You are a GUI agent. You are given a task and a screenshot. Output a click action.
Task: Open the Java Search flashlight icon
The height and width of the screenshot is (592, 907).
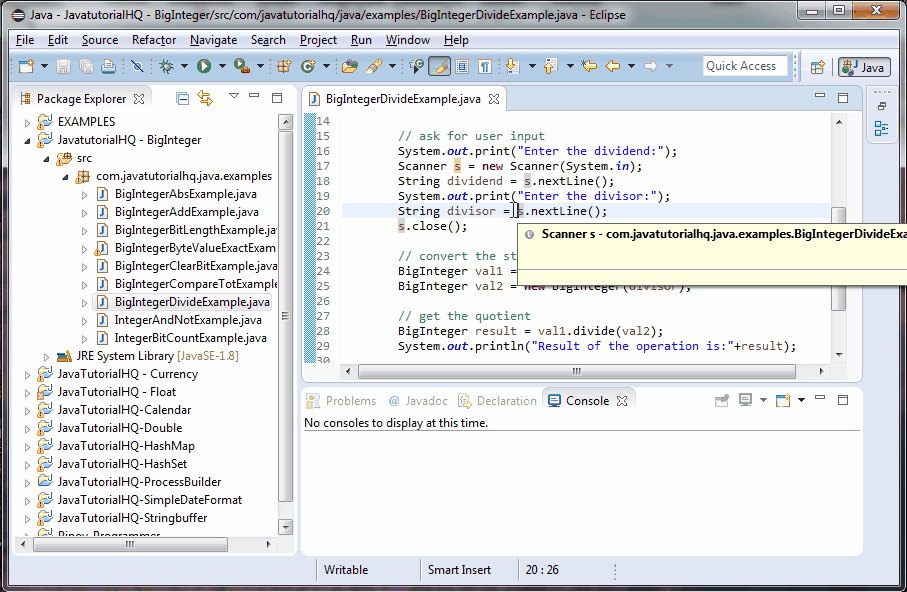[372, 66]
